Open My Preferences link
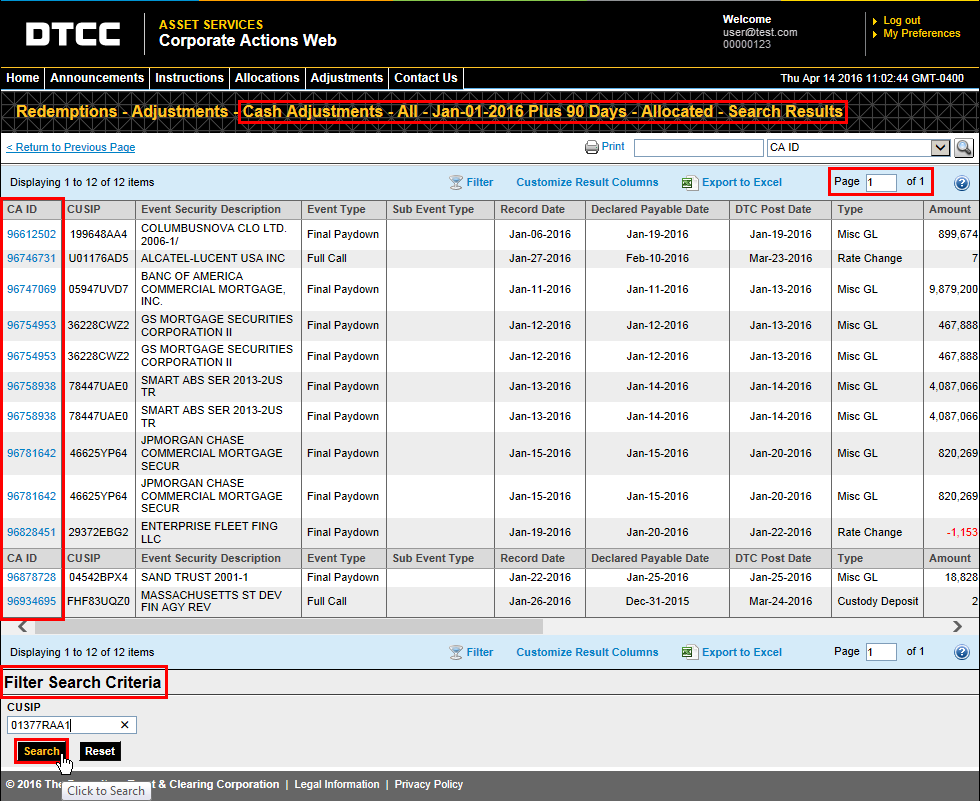The image size is (980, 801). (x=921, y=33)
